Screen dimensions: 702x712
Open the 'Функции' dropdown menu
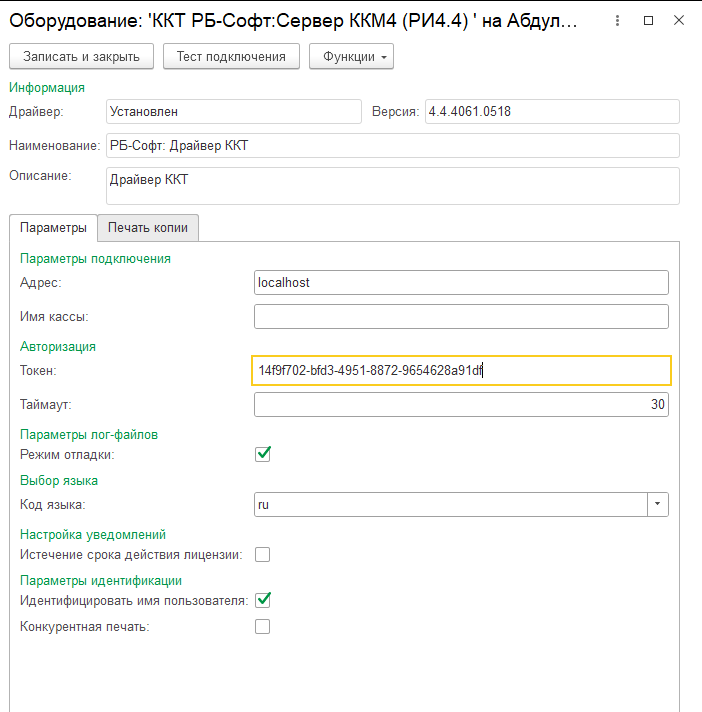point(351,56)
